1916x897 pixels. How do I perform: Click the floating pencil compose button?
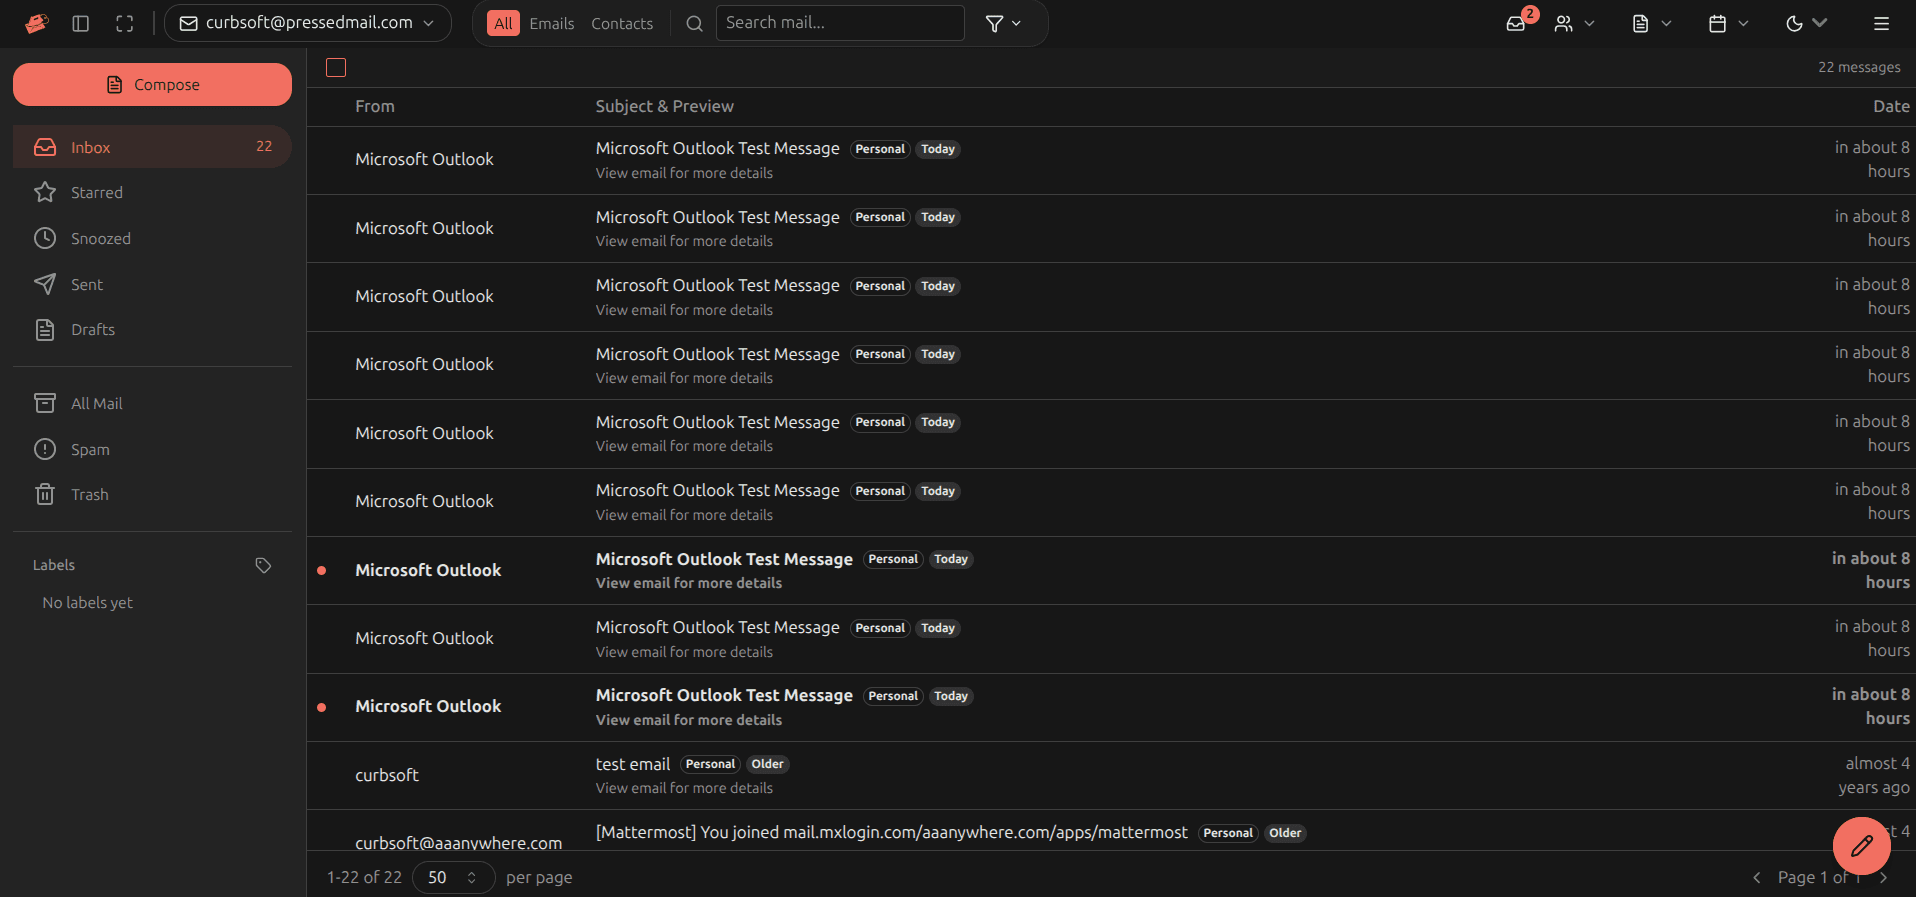coord(1860,846)
